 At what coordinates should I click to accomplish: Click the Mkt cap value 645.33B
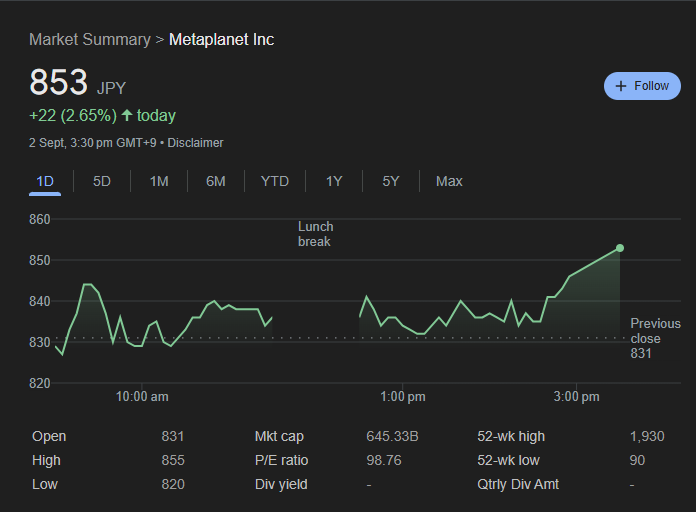392,437
